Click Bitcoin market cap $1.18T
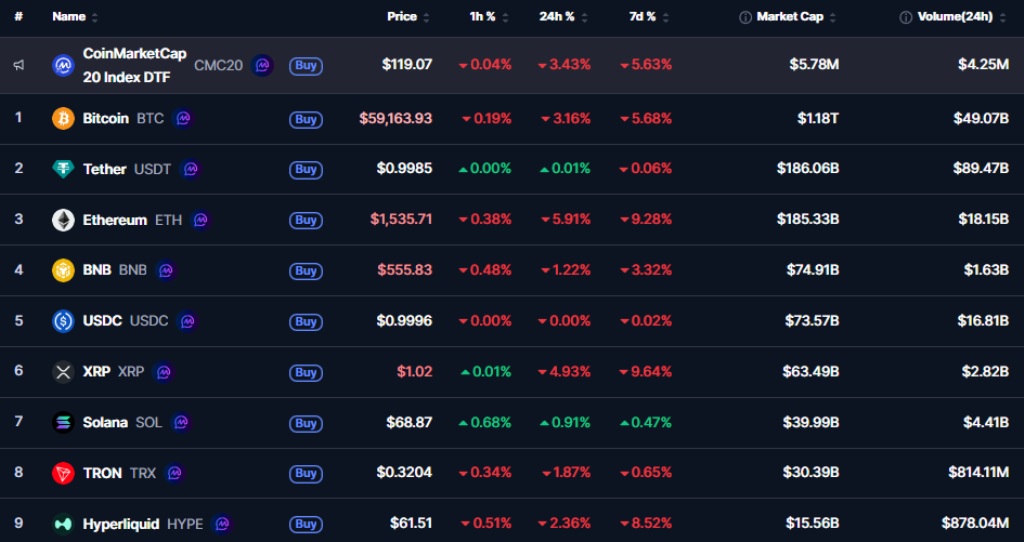1024x542 pixels. (x=818, y=119)
